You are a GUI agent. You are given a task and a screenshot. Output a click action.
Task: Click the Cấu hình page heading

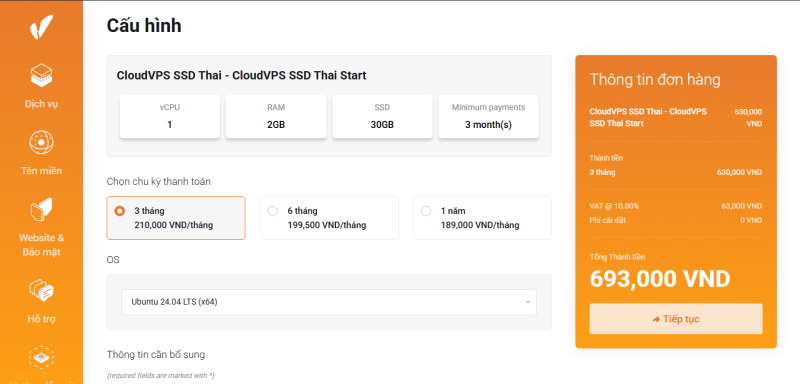(144, 25)
